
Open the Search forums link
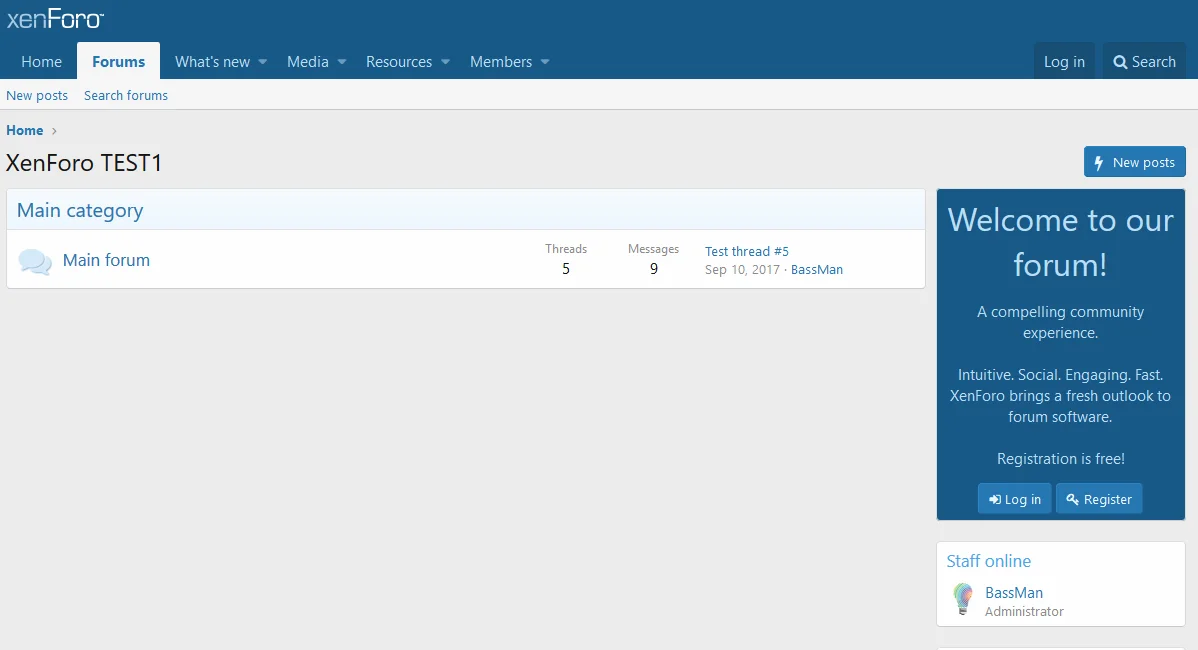126,96
